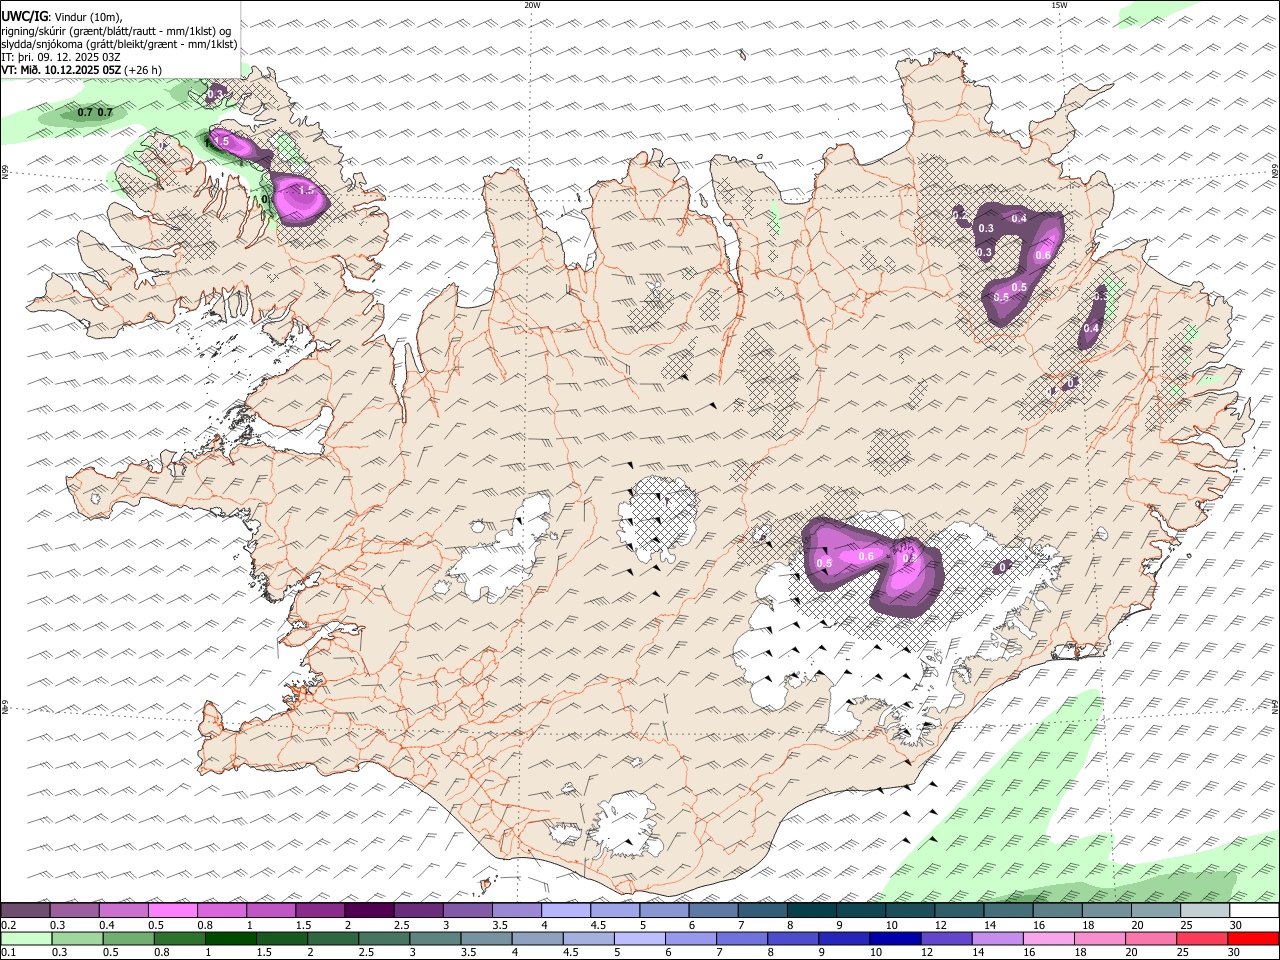
Task: Click the 15W longitude label
Action: (x=1059, y=5)
